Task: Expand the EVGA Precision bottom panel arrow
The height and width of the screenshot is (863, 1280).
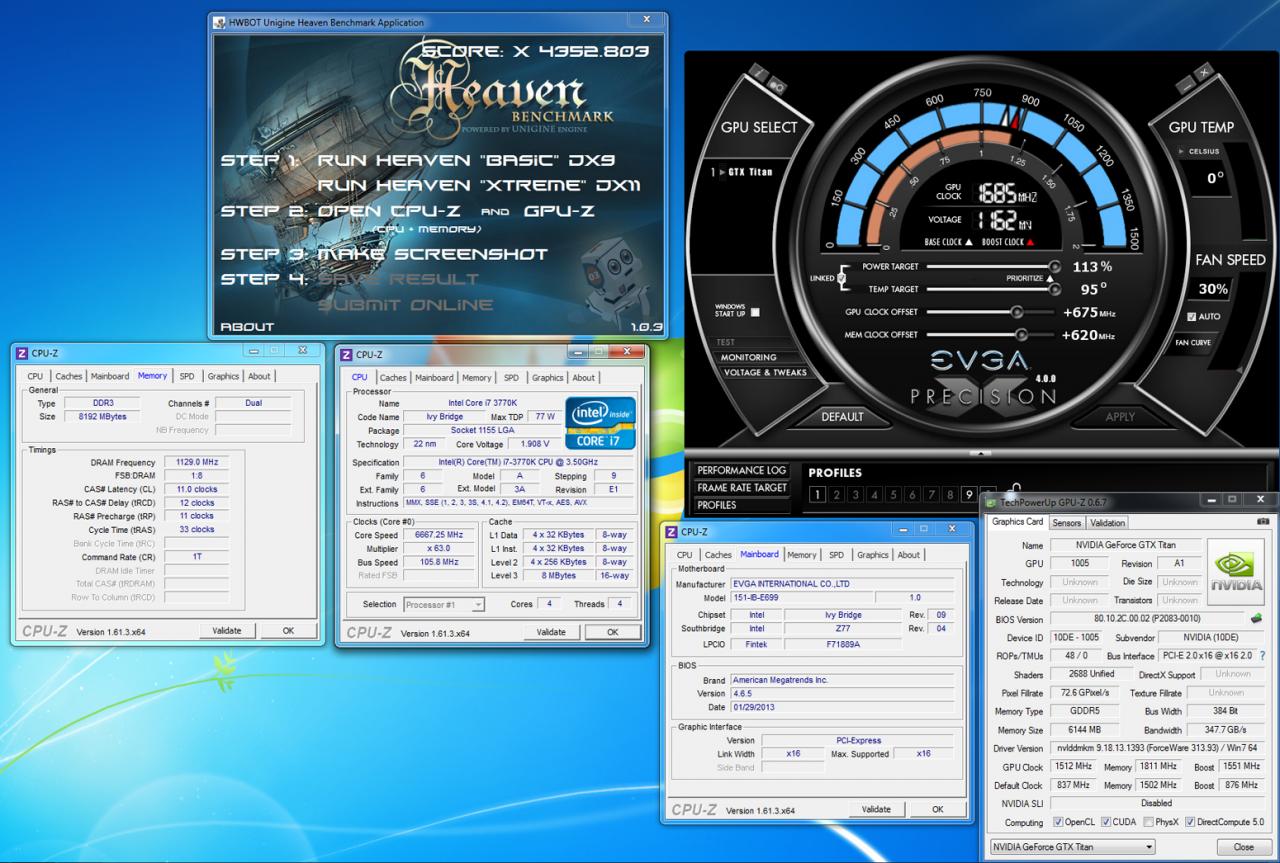Action: pos(981,453)
